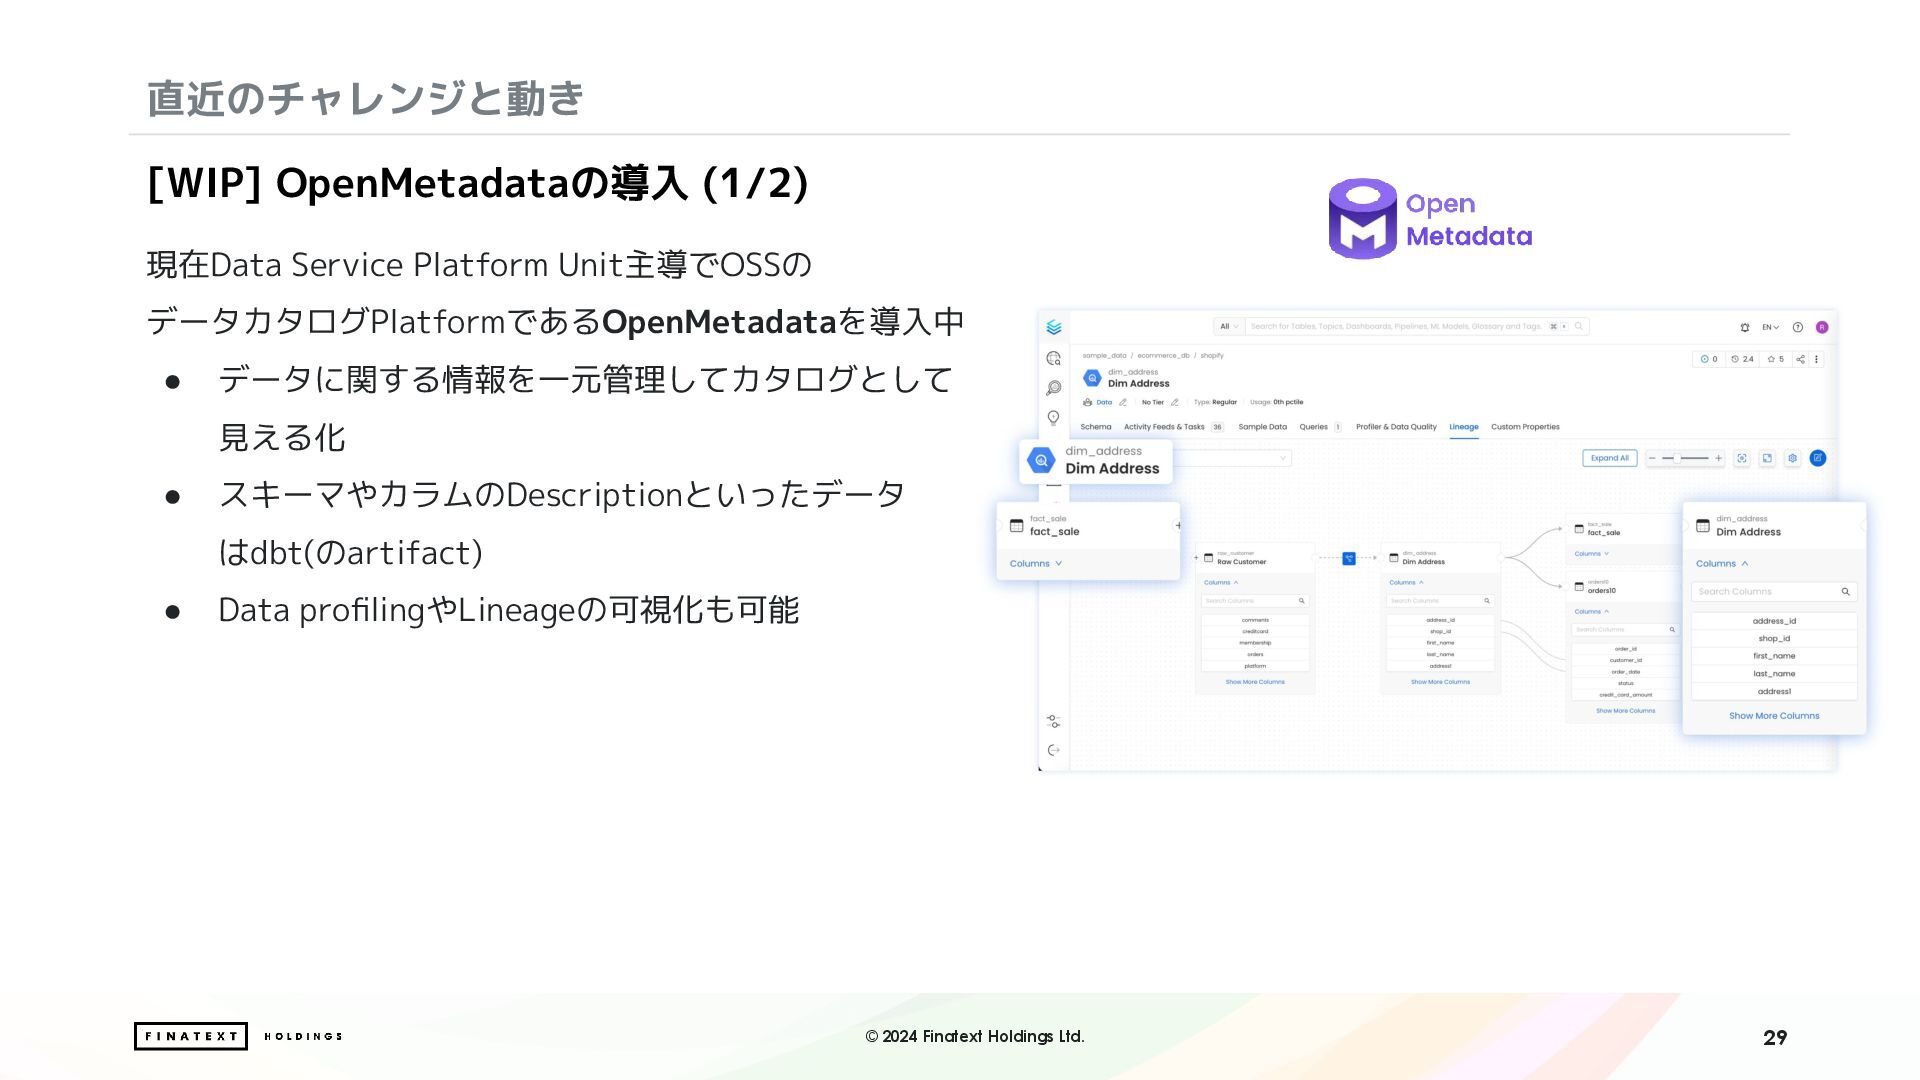Expand Columns in the enlarged fact_sale card
The image size is (1920, 1080).
pyautogui.click(x=1036, y=564)
